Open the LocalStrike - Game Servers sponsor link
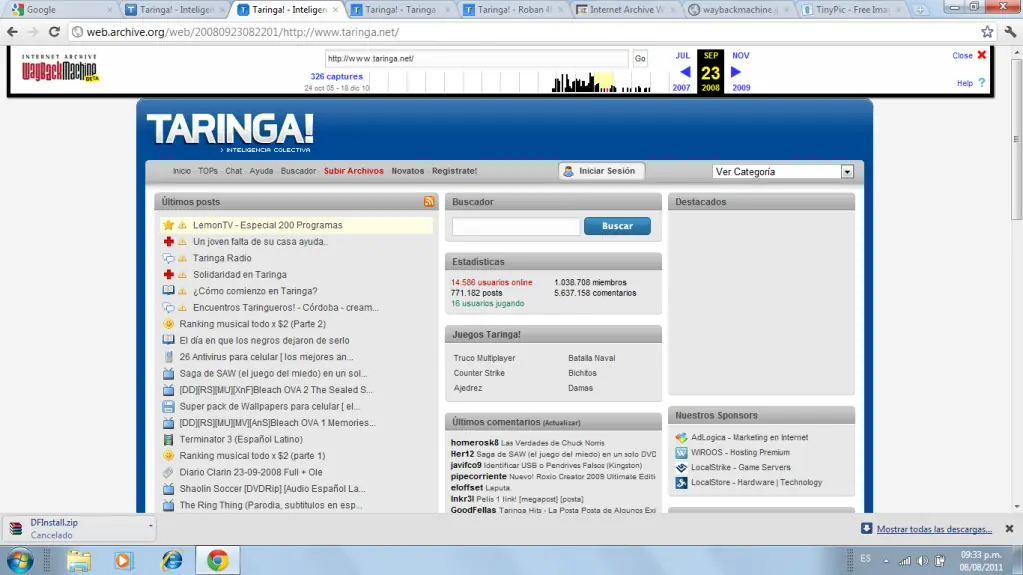1023x575 pixels. (741, 467)
